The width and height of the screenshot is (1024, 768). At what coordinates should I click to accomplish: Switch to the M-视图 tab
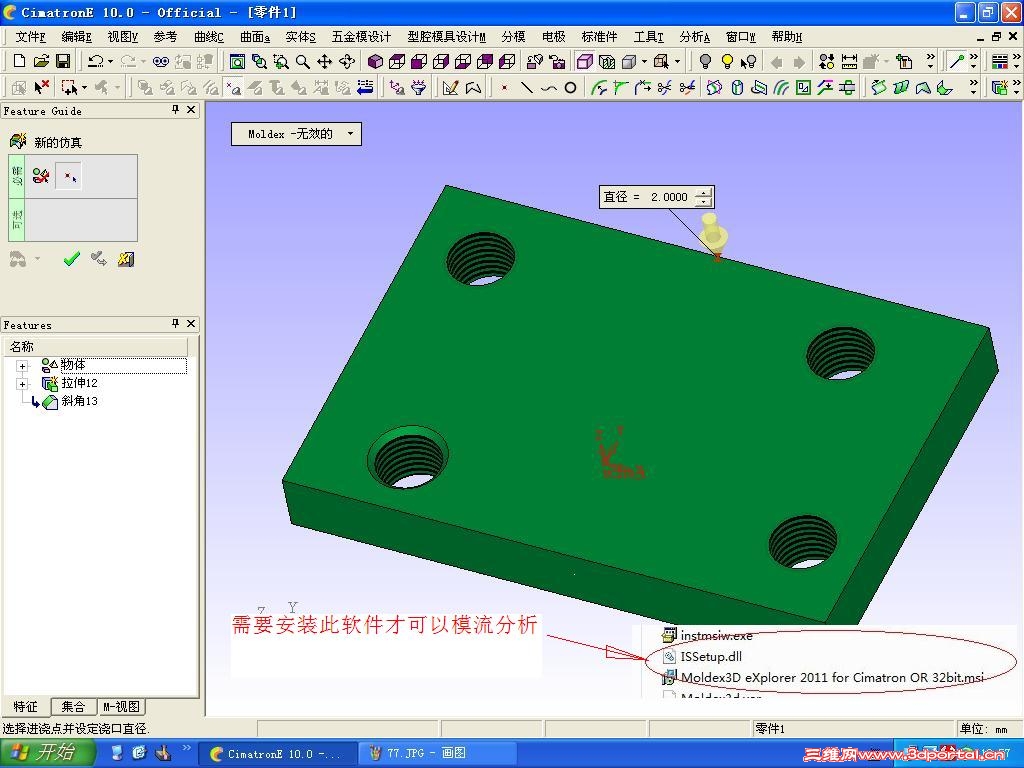click(121, 707)
